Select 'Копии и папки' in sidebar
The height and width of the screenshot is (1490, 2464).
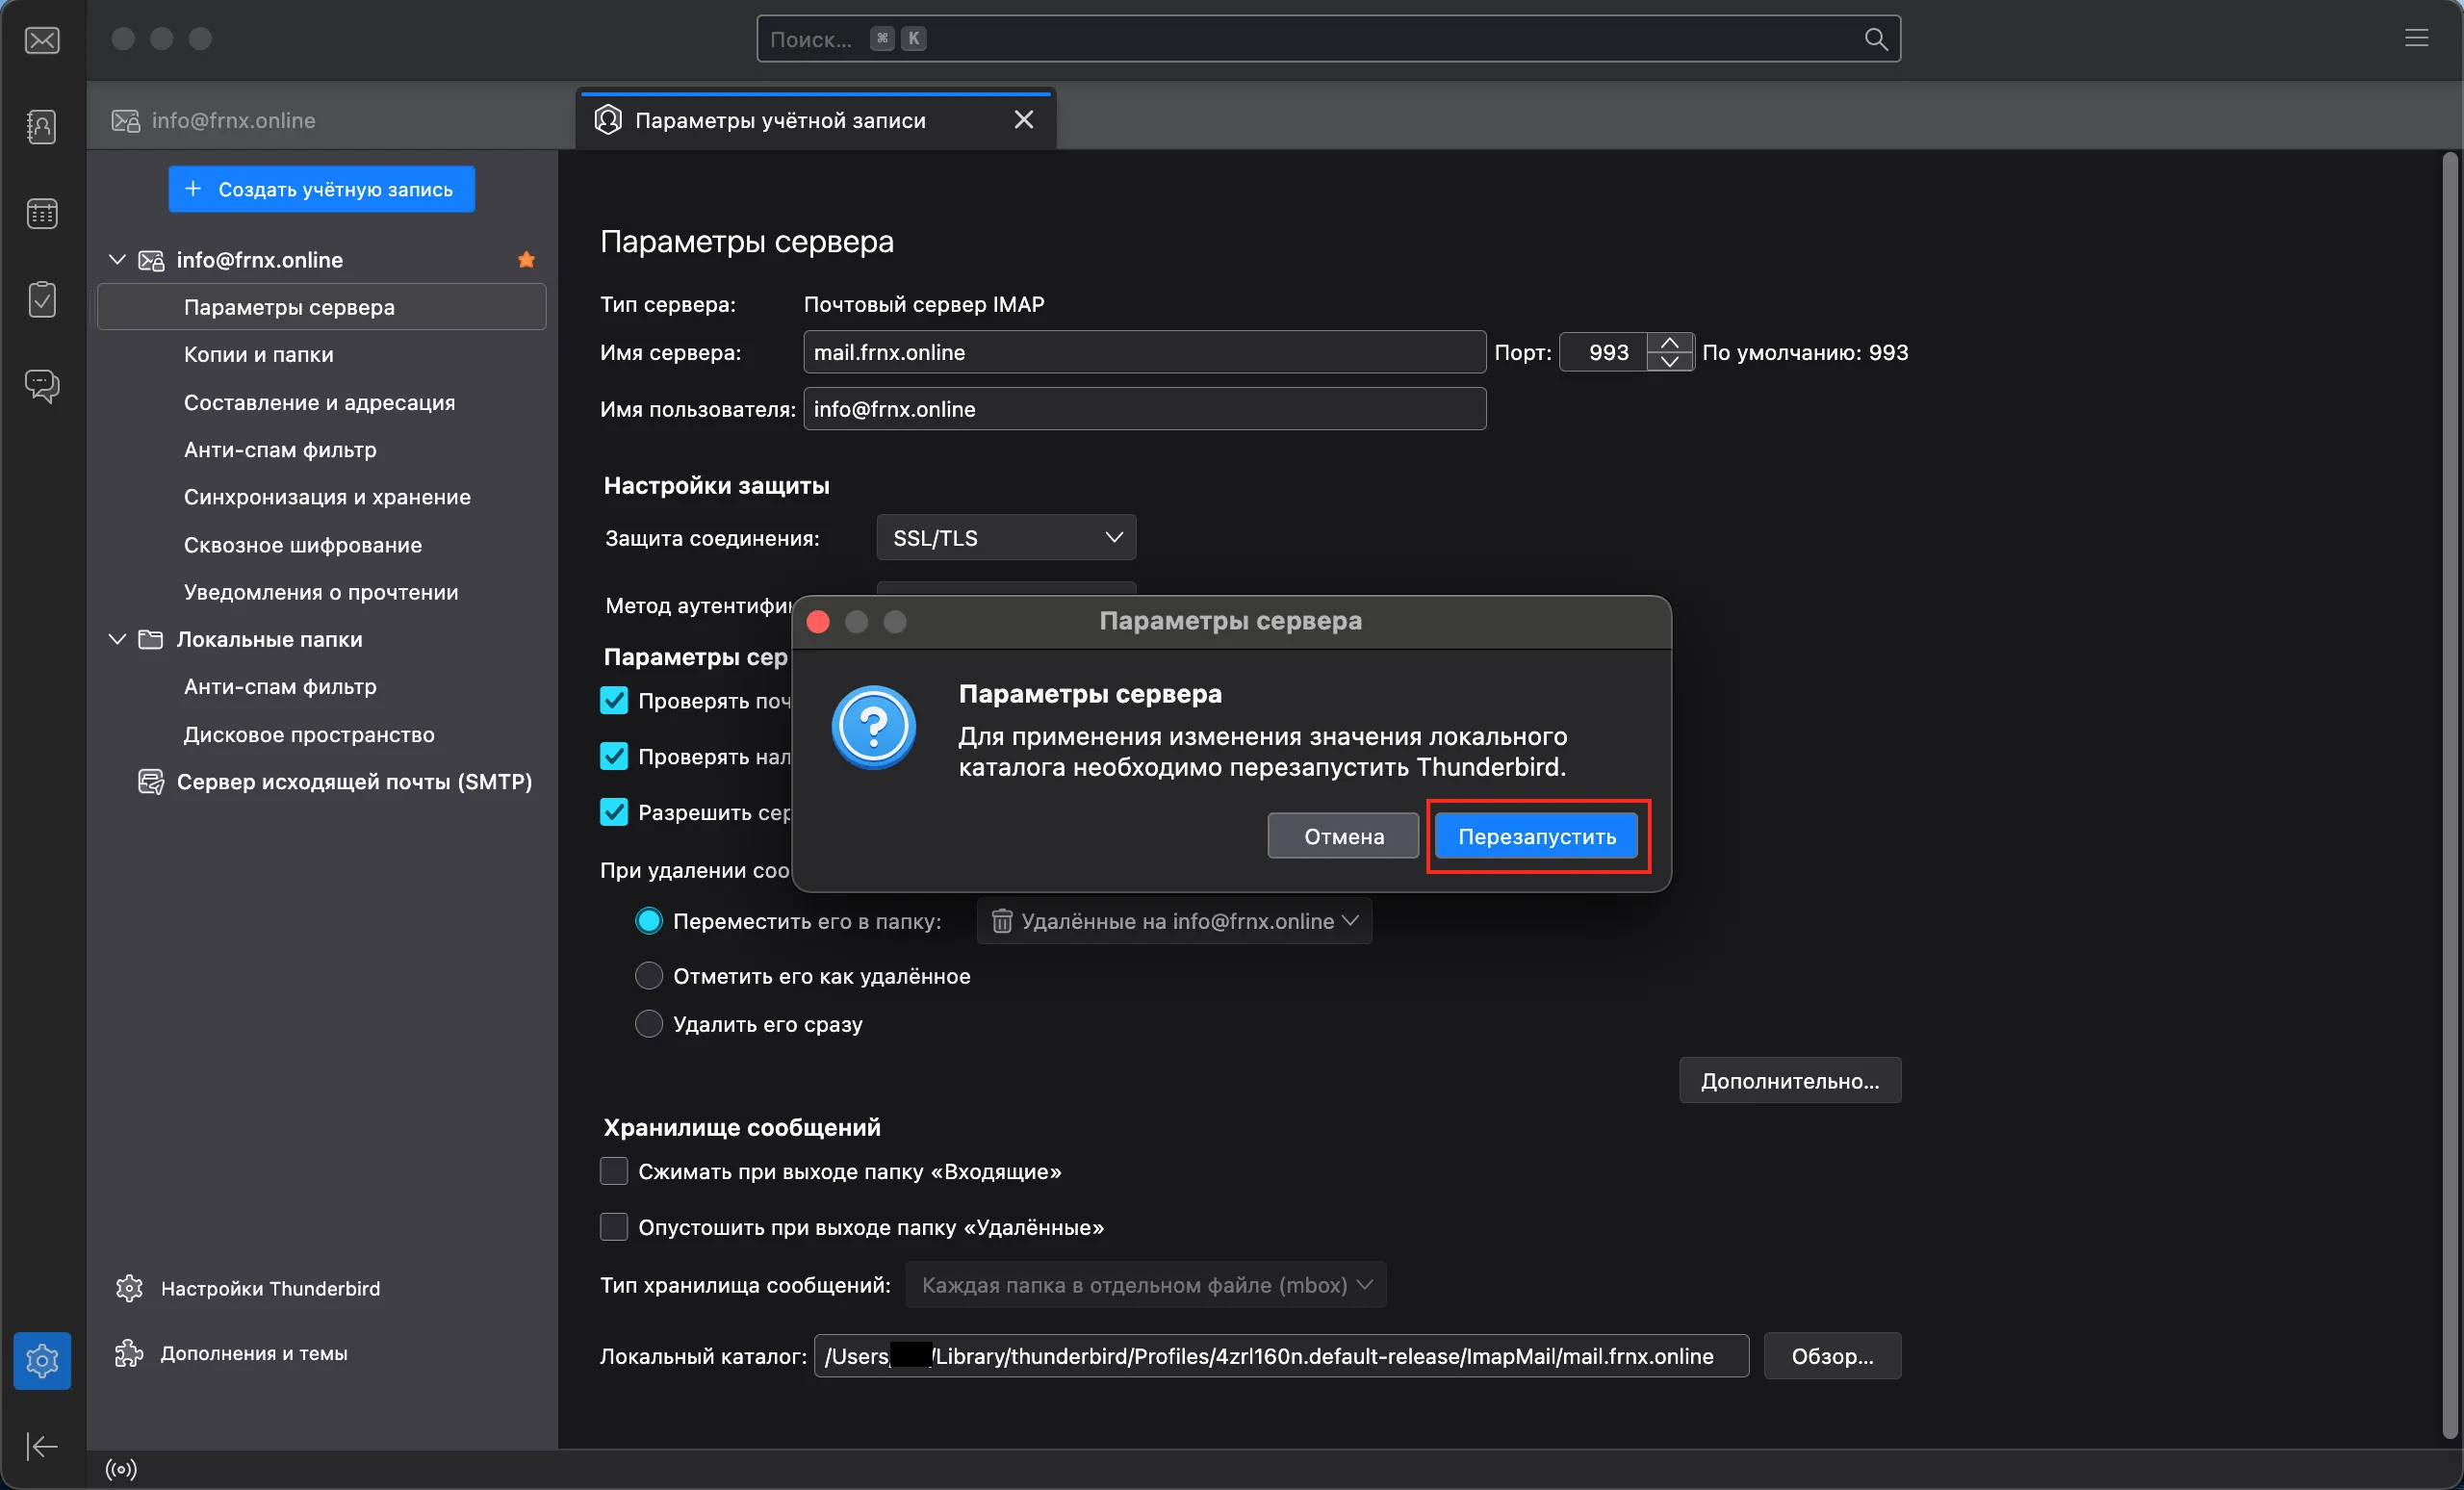pyautogui.click(x=258, y=354)
